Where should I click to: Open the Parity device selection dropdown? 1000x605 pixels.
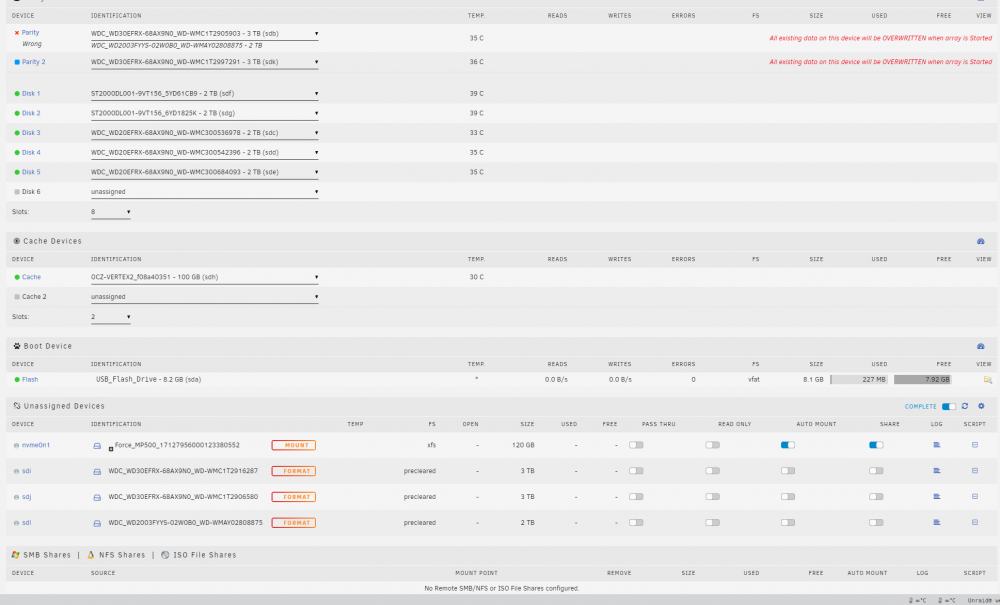204,34
